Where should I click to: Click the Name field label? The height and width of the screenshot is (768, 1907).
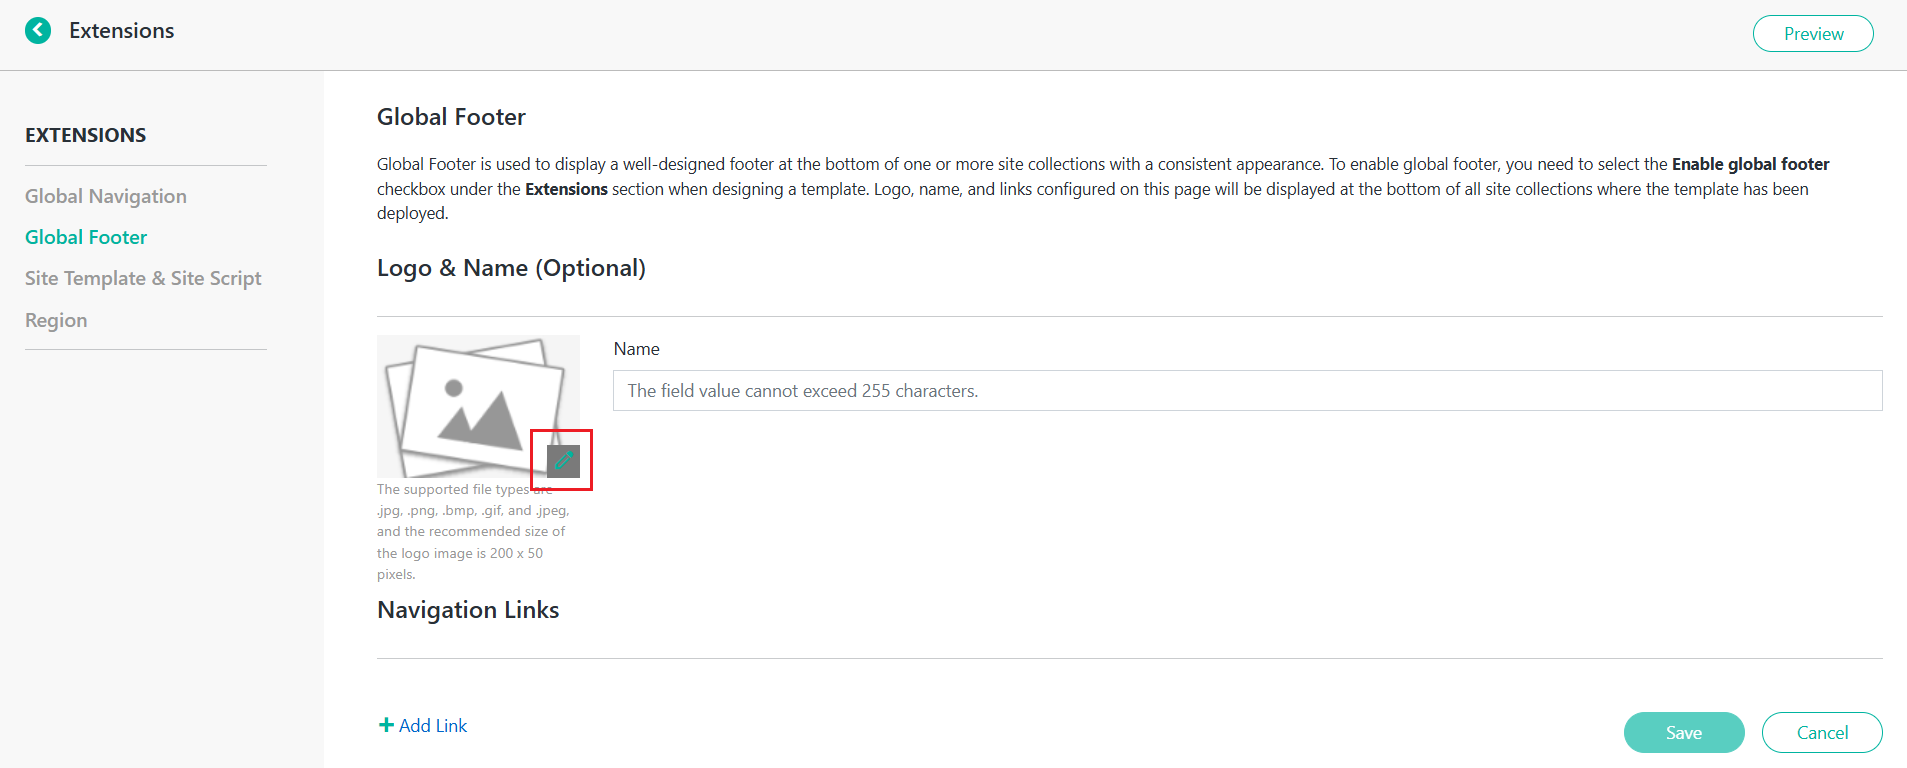(636, 348)
